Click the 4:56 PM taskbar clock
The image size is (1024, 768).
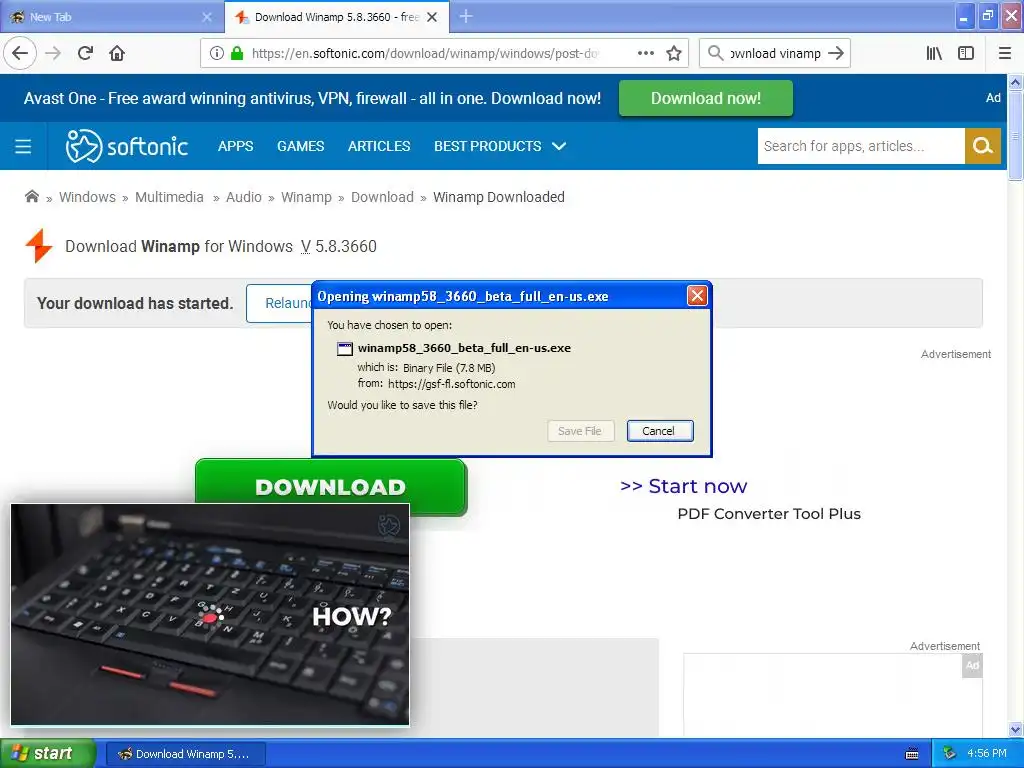coord(986,754)
